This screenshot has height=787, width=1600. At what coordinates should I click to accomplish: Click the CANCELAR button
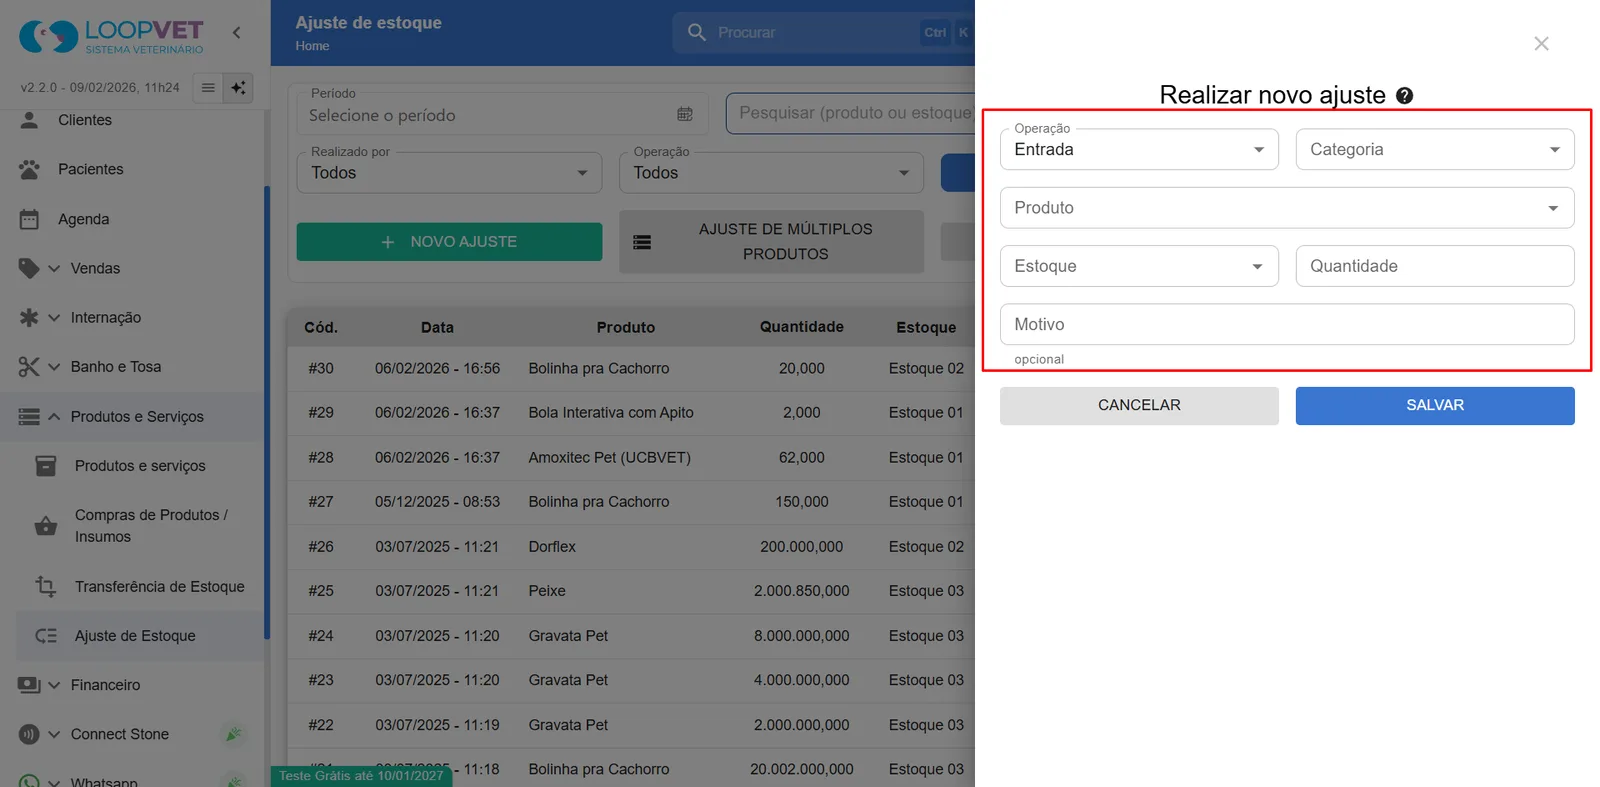pos(1139,406)
